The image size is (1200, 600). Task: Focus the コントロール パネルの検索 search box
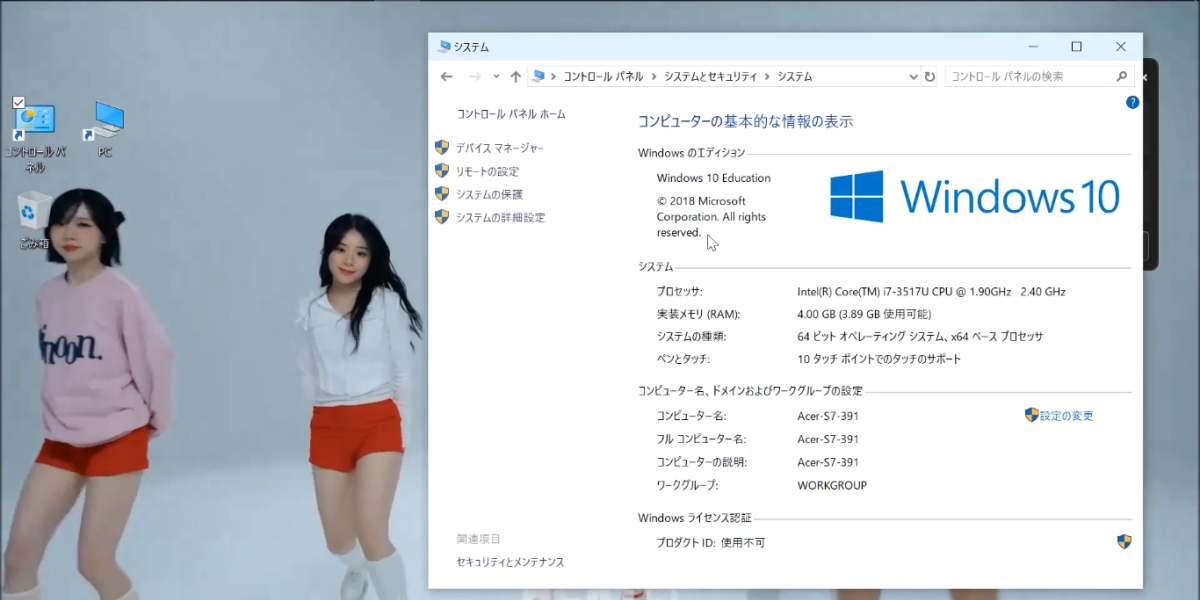[x=1030, y=77]
